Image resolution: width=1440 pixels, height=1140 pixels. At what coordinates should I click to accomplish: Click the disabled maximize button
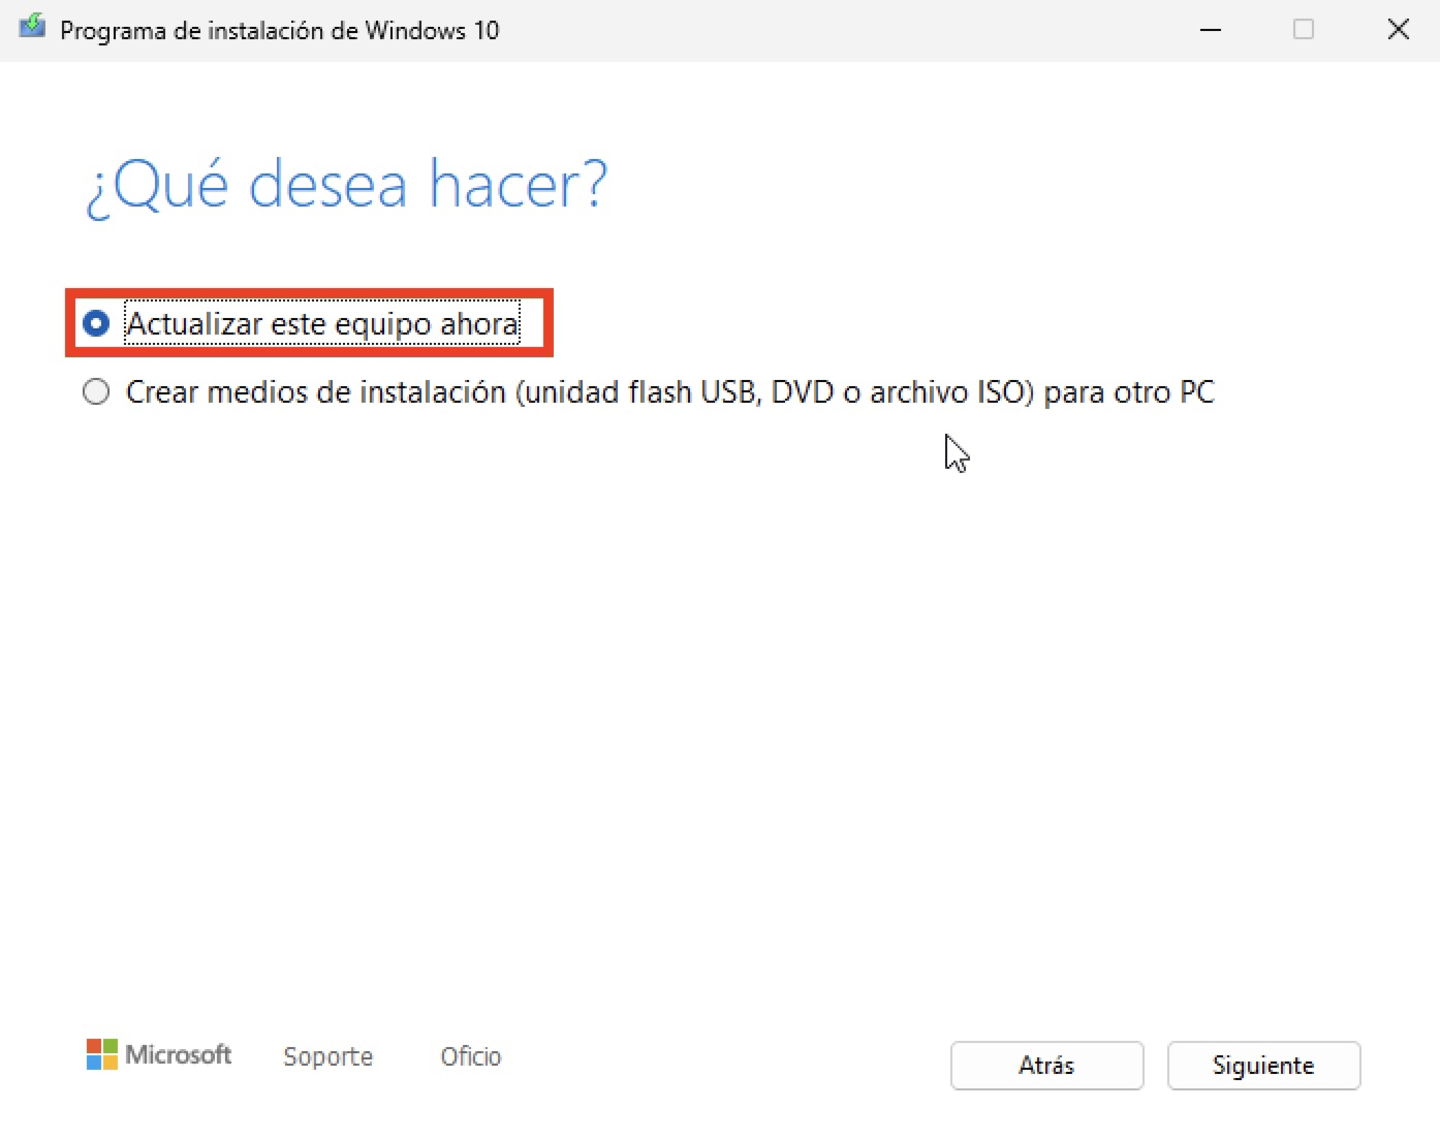pos(1303,30)
